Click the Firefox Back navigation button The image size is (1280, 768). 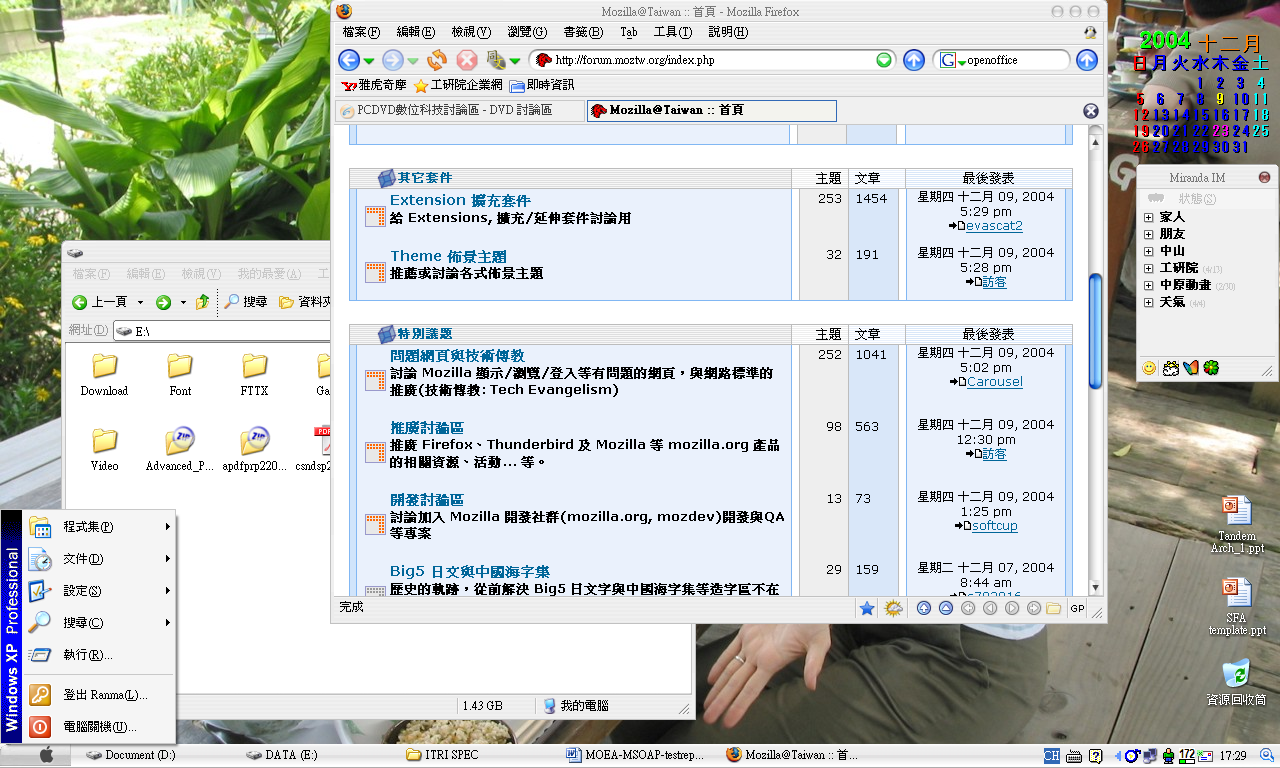[x=348, y=60]
